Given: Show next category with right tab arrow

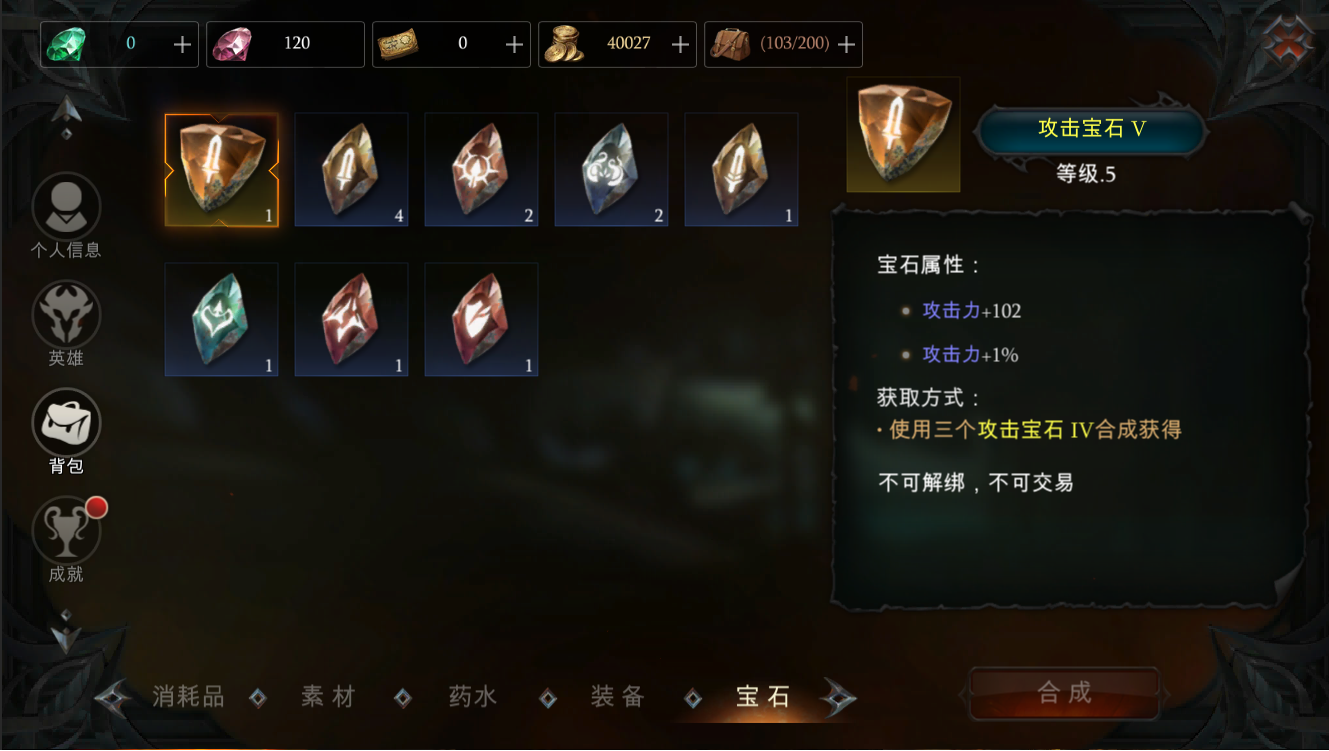Looking at the screenshot, I should (x=838, y=697).
